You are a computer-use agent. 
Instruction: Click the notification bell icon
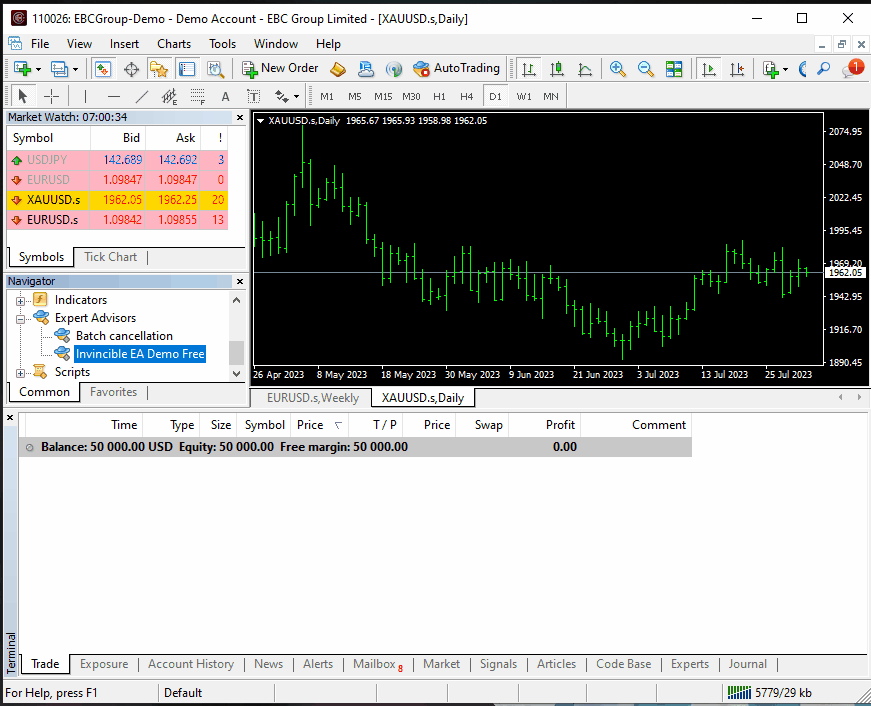point(851,69)
